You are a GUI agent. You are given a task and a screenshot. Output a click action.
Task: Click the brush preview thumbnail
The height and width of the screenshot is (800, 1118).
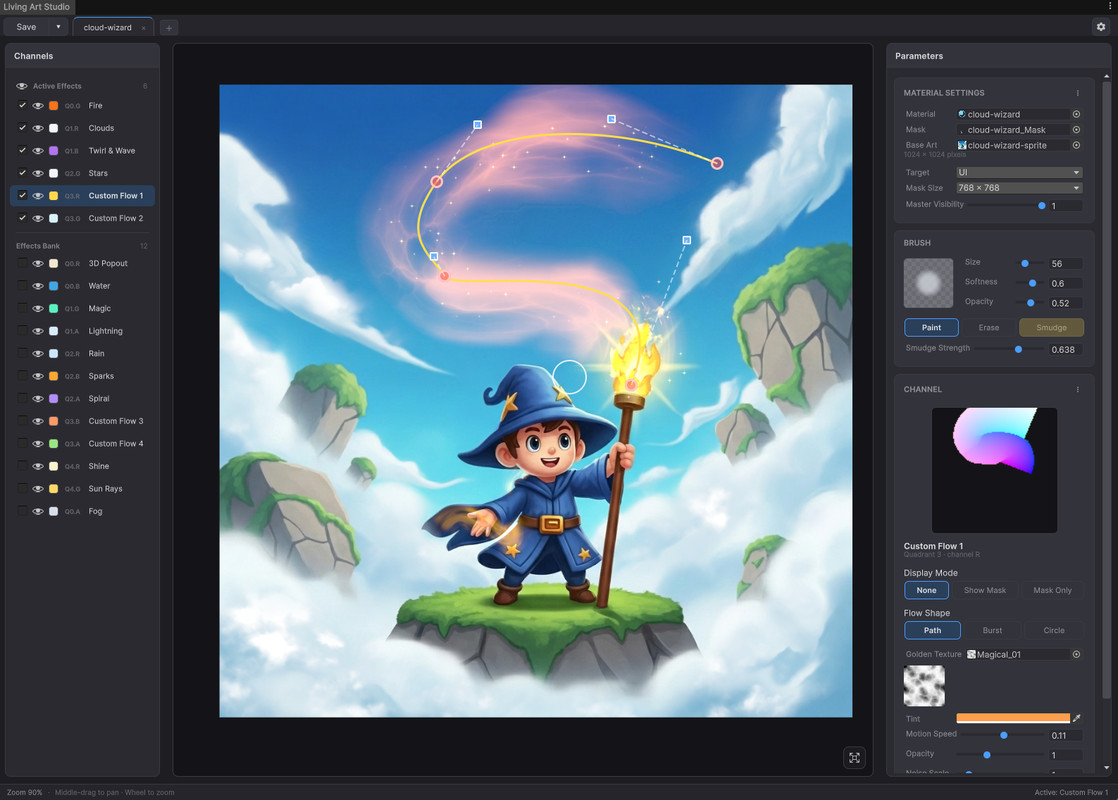coord(928,283)
